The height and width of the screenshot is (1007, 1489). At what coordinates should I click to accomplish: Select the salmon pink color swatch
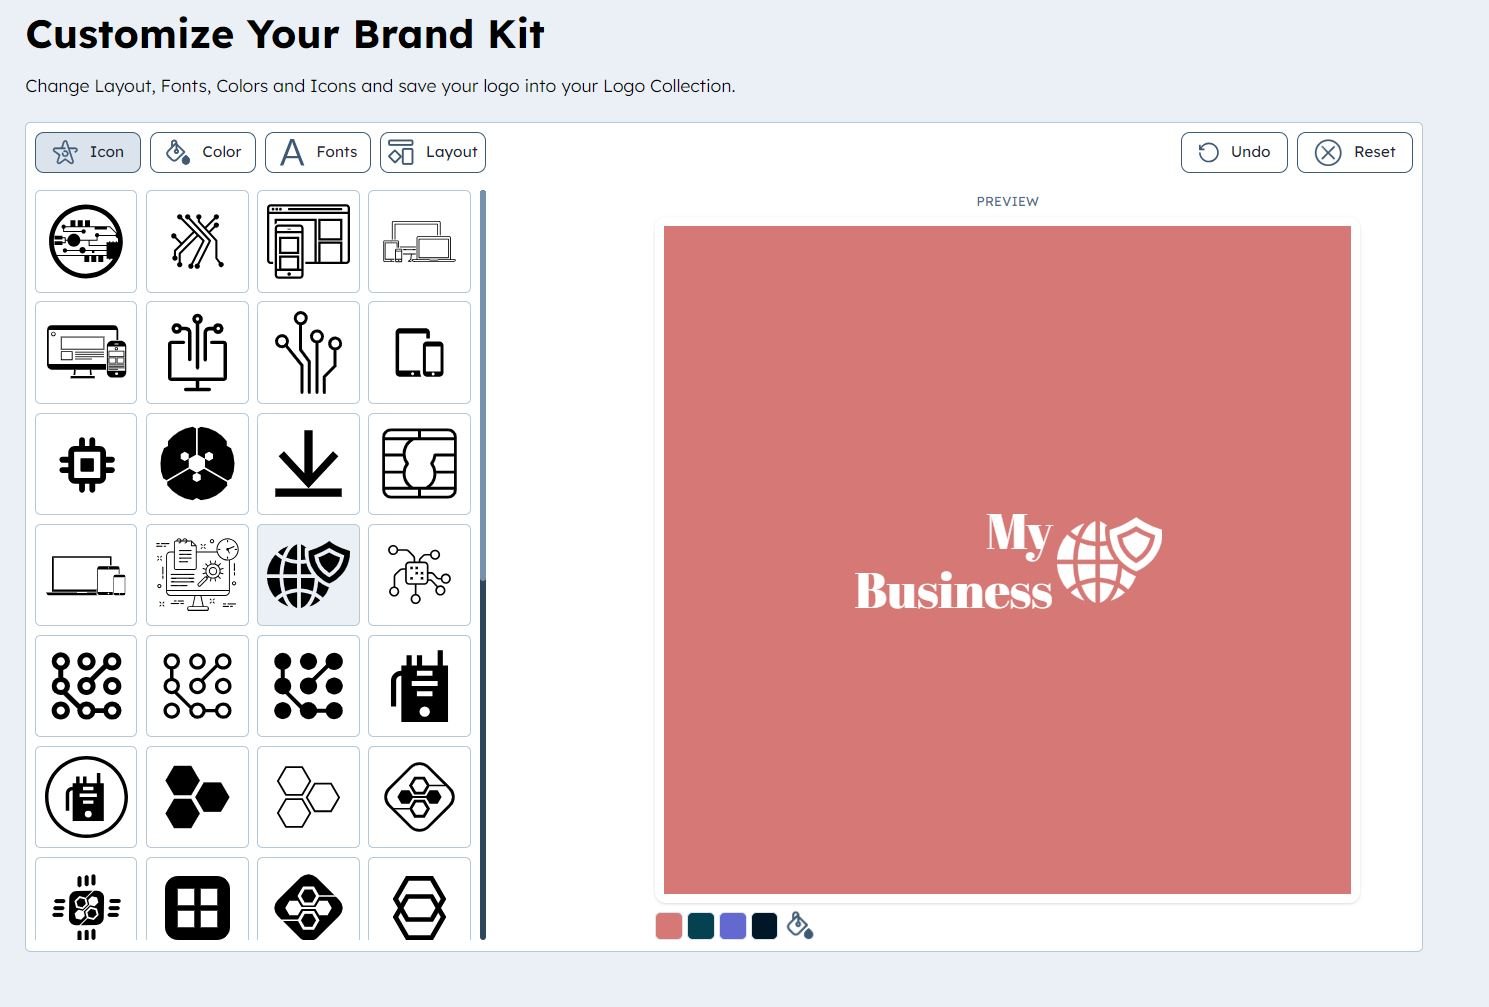pyautogui.click(x=669, y=926)
